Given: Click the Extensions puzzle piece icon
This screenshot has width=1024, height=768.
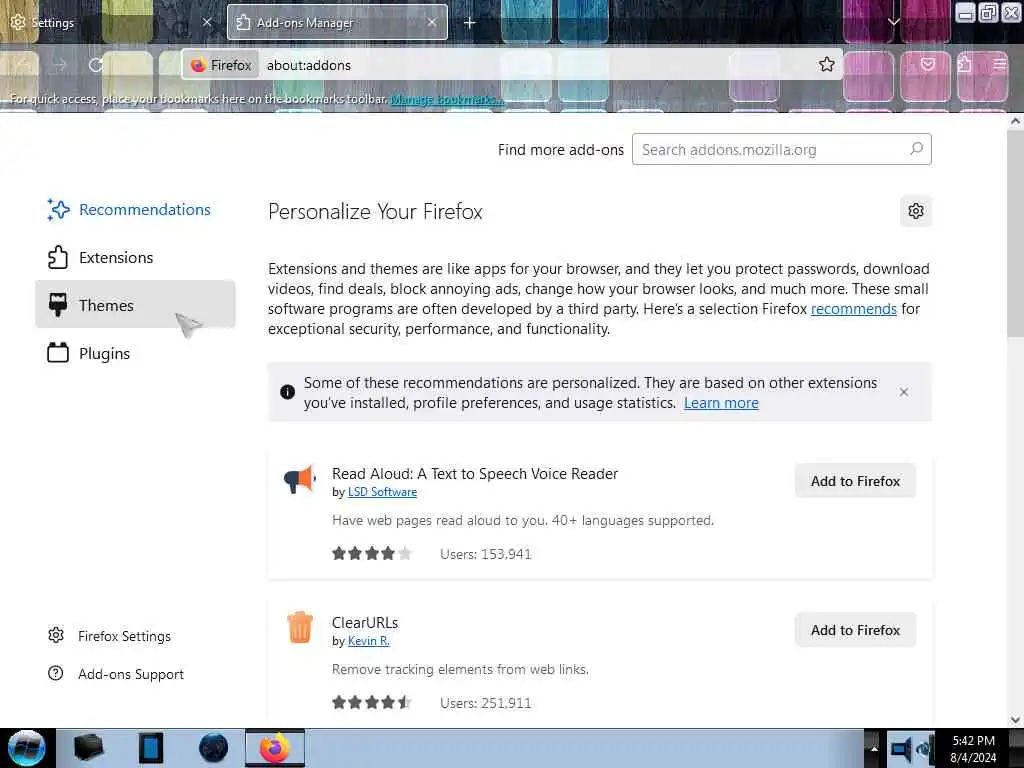Looking at the screenshot, I should [57, 257].
